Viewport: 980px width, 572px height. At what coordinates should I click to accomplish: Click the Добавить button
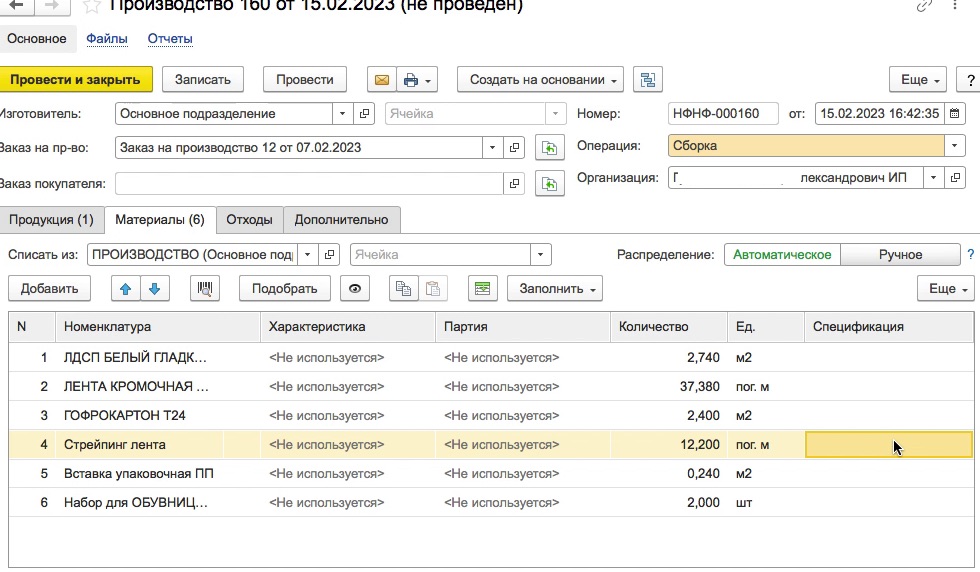pyautogui.click(x=49, y=289)
